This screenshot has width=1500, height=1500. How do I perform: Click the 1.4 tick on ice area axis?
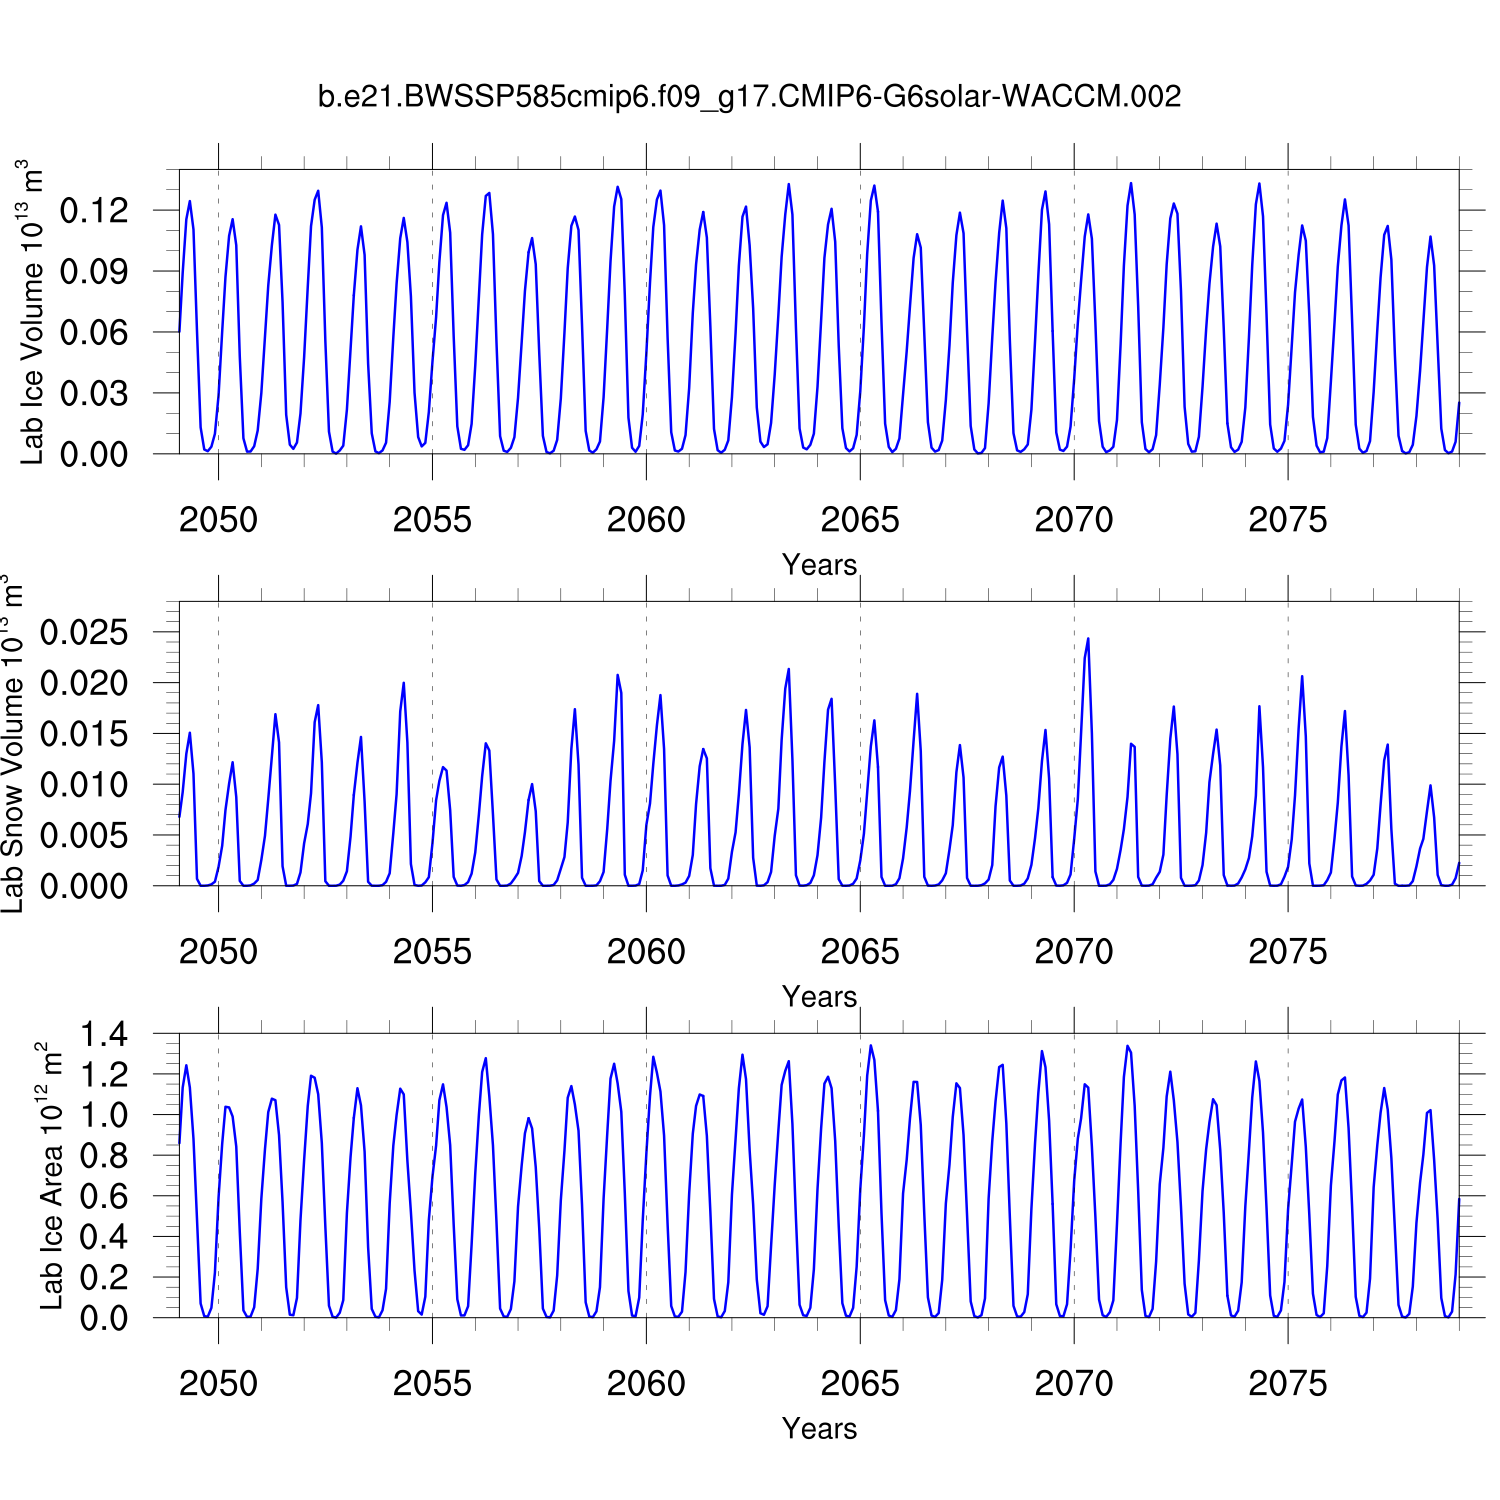click(104, 1035)
